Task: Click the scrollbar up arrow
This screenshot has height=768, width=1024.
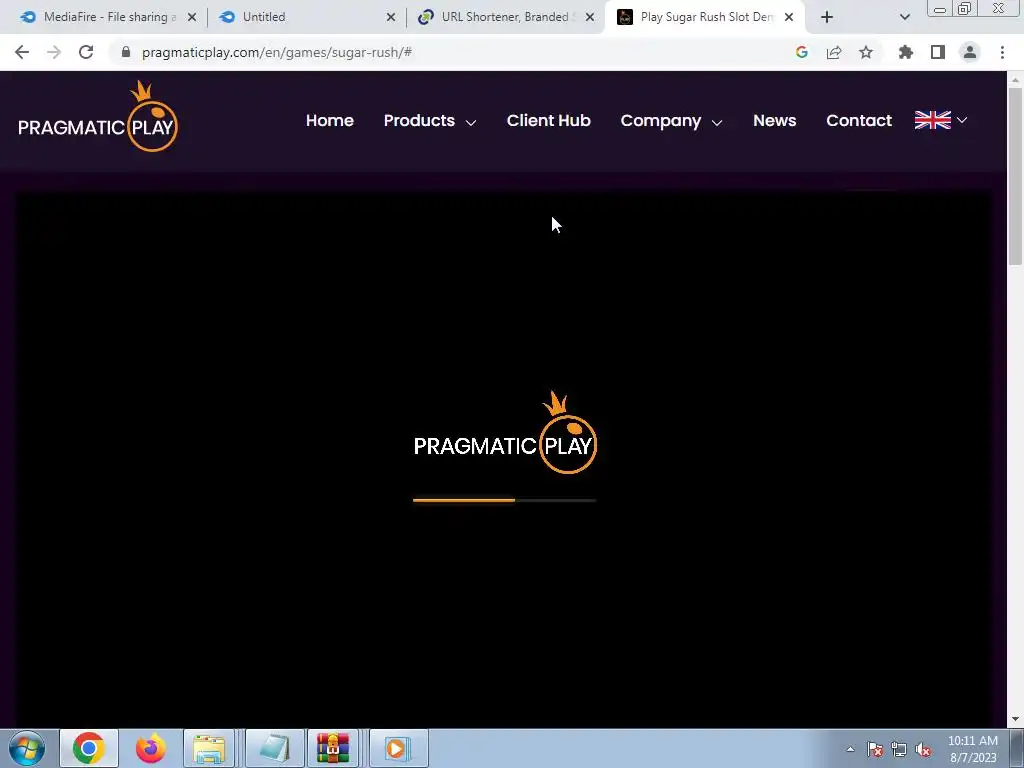Action: coord(1015,80)
